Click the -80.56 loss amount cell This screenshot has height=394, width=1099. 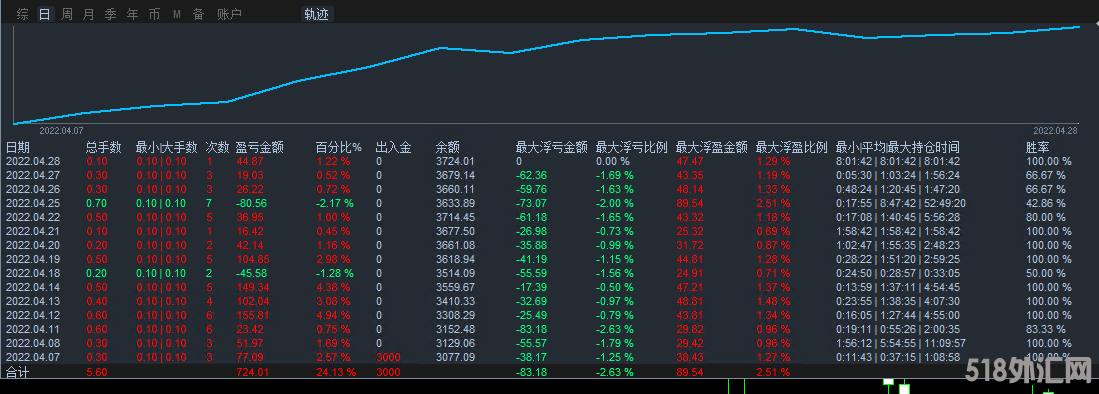coord(252,203)
